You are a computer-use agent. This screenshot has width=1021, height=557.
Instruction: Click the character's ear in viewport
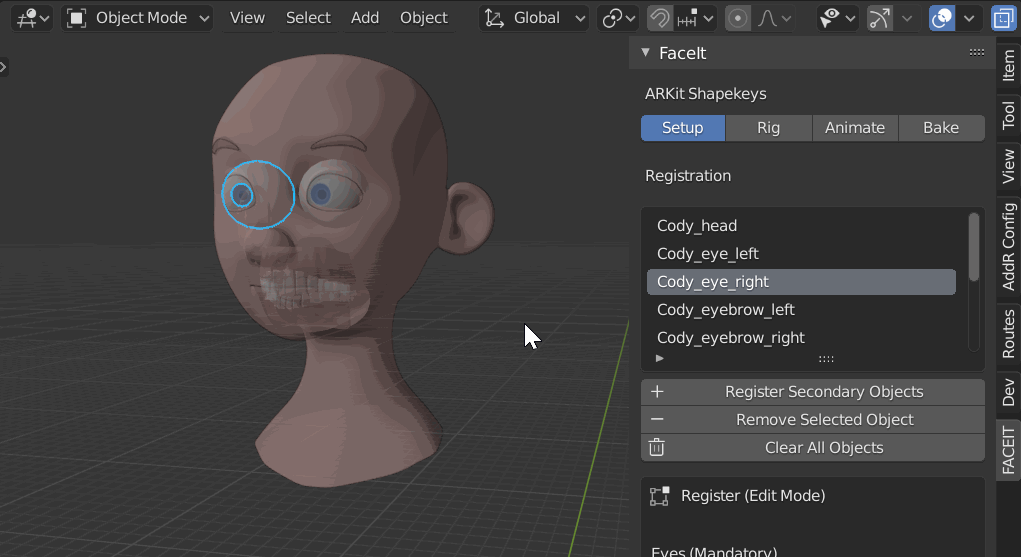tap(466, 217)
